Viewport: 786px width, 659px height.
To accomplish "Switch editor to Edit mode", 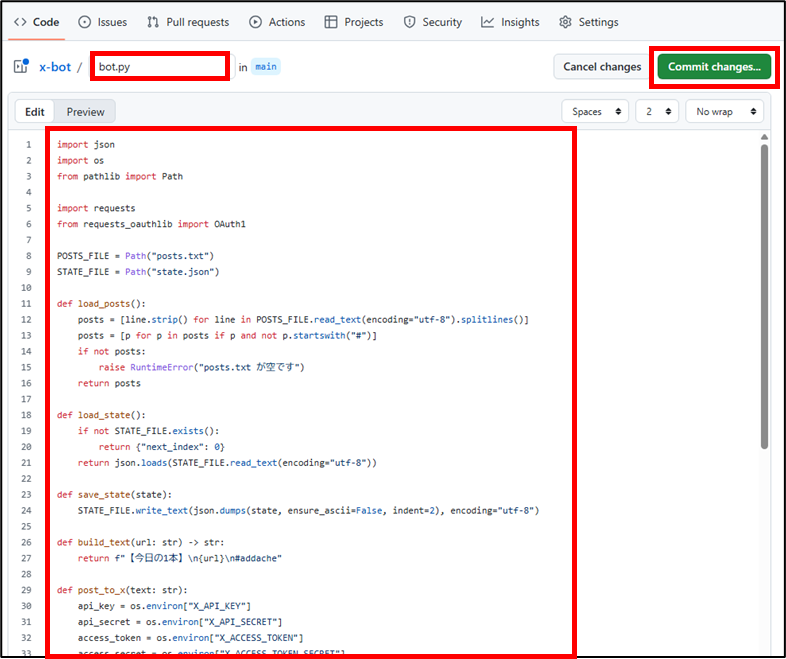I will 35,112.
